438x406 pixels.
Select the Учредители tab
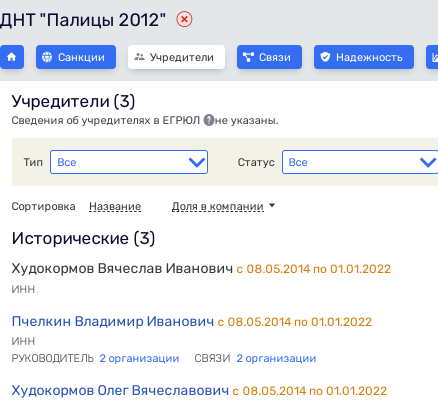tap(176, 57)
